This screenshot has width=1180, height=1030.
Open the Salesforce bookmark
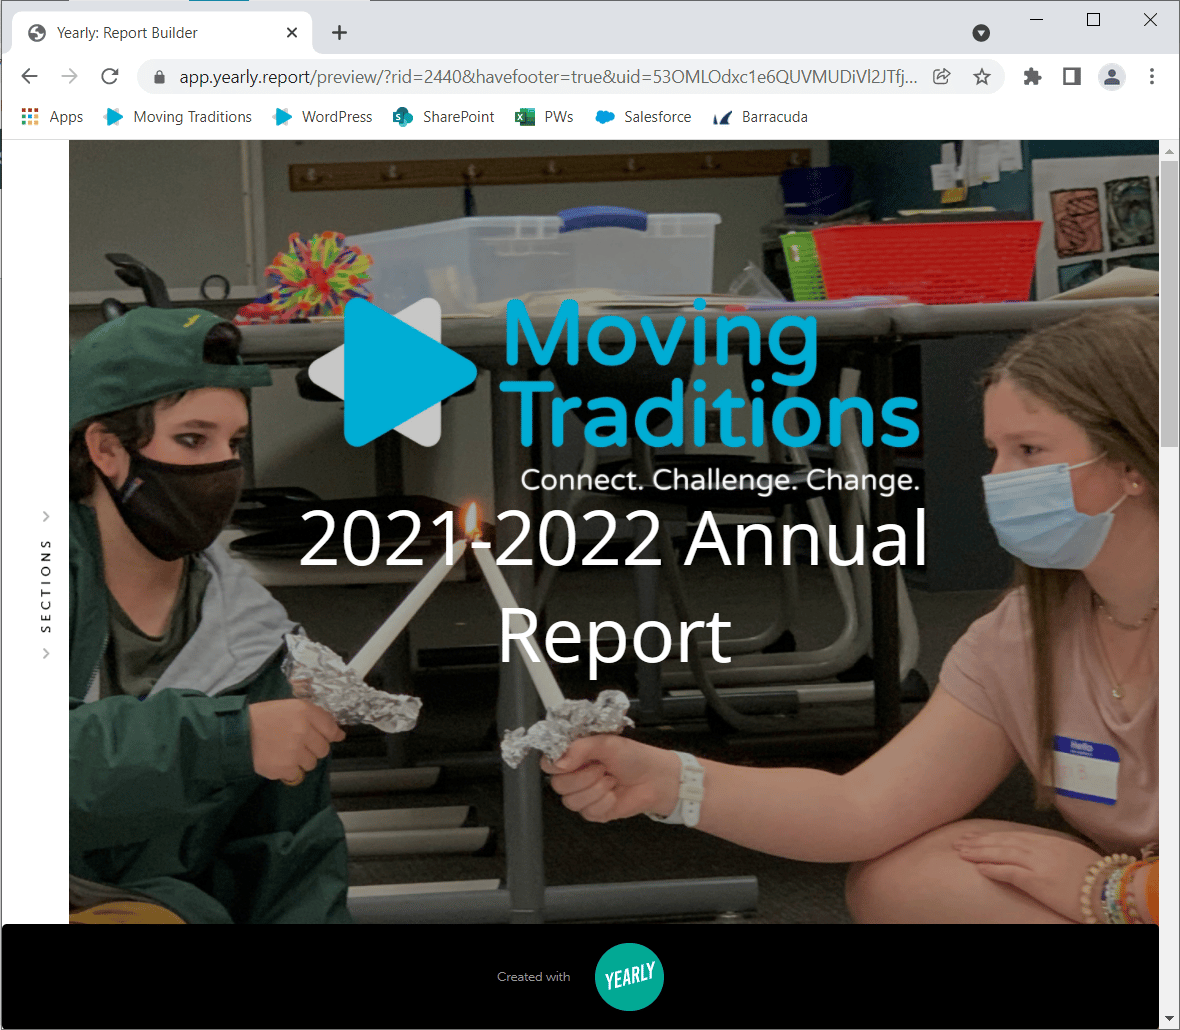[x=643, y=117]
